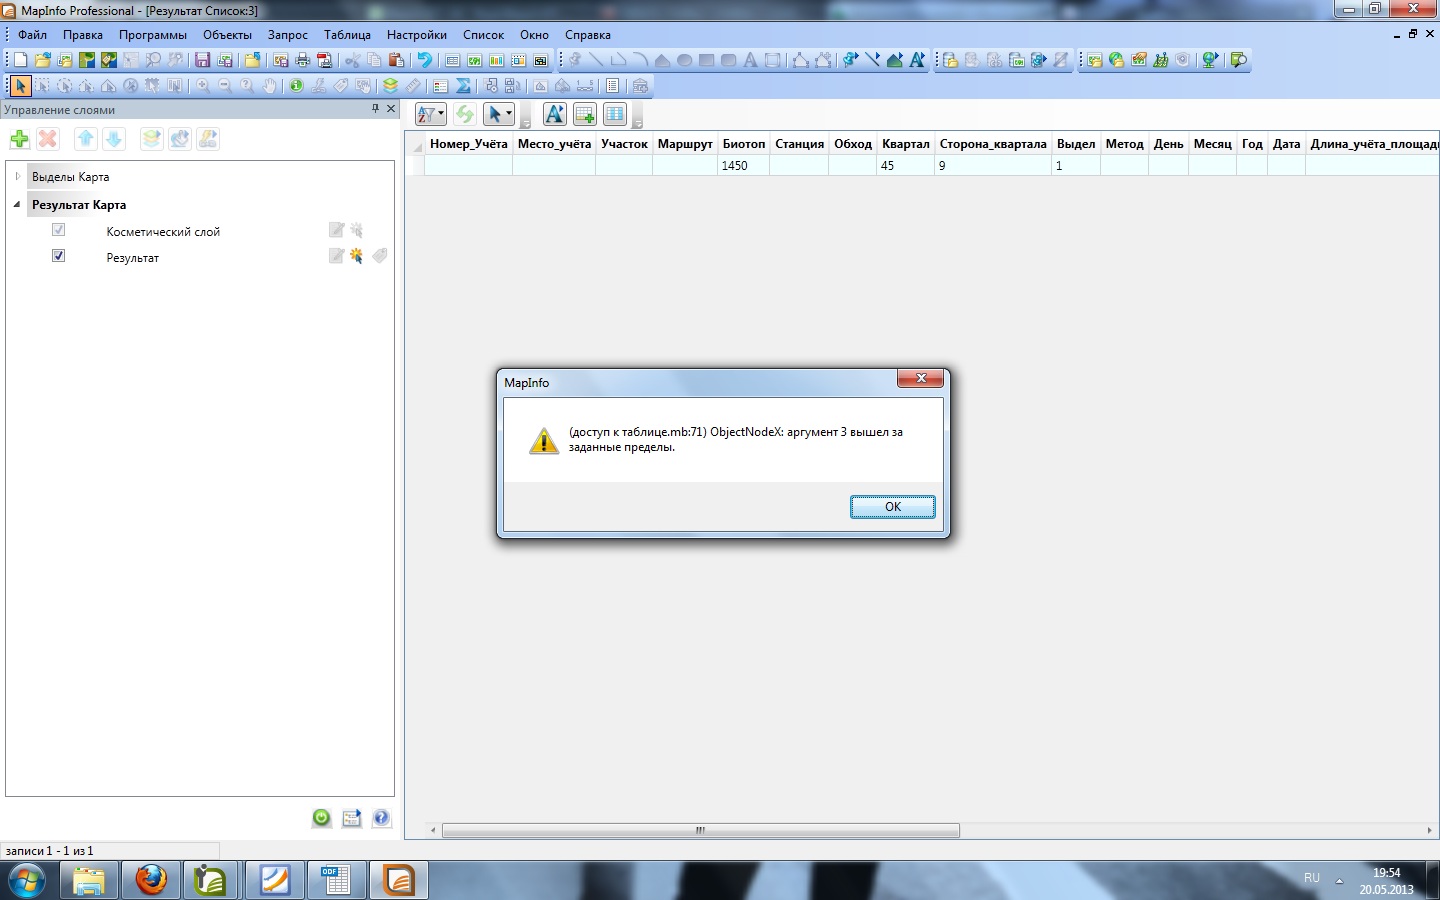Viewport: 1440px width, 900px height.
Task: Click the horizontal scrollbar of the browser
Action: point(701,830)
